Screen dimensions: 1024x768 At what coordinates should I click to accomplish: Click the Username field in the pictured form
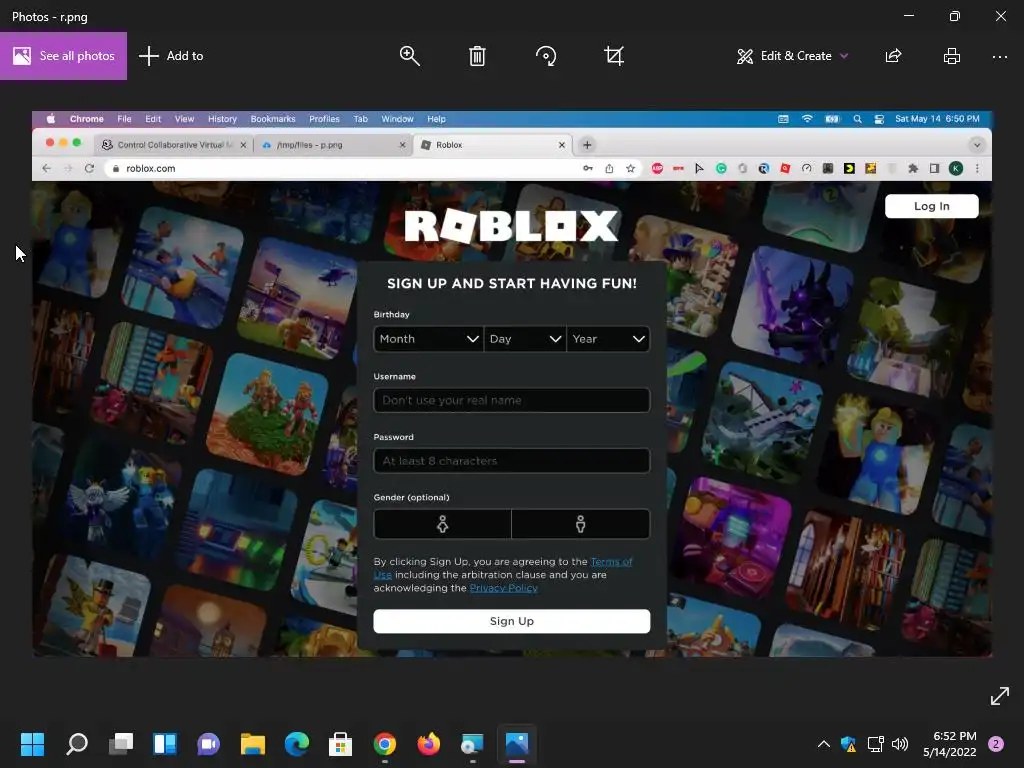click(511, 400)
